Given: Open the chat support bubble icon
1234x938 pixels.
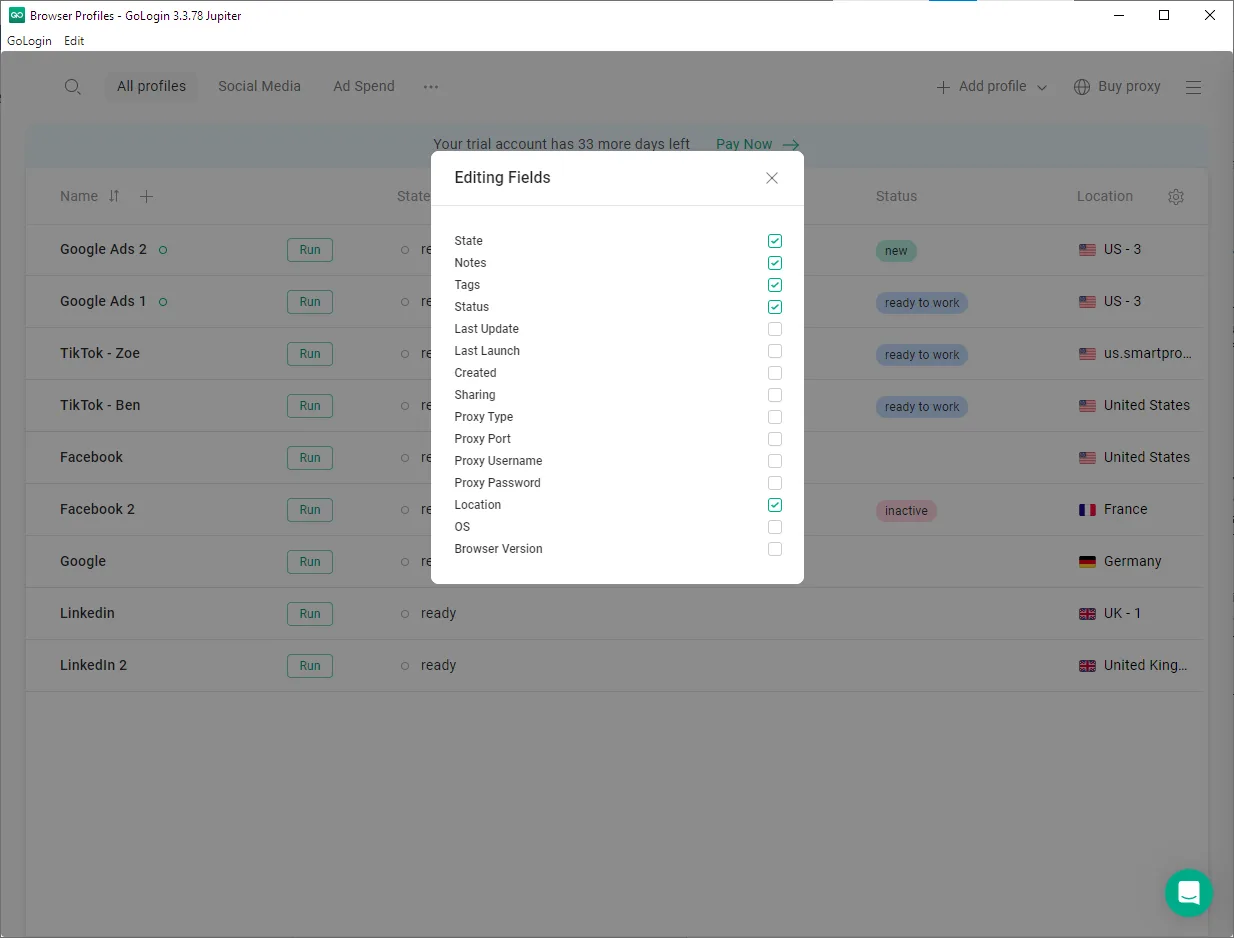Looking at the screenshot, I should [x=1189, y=892].
